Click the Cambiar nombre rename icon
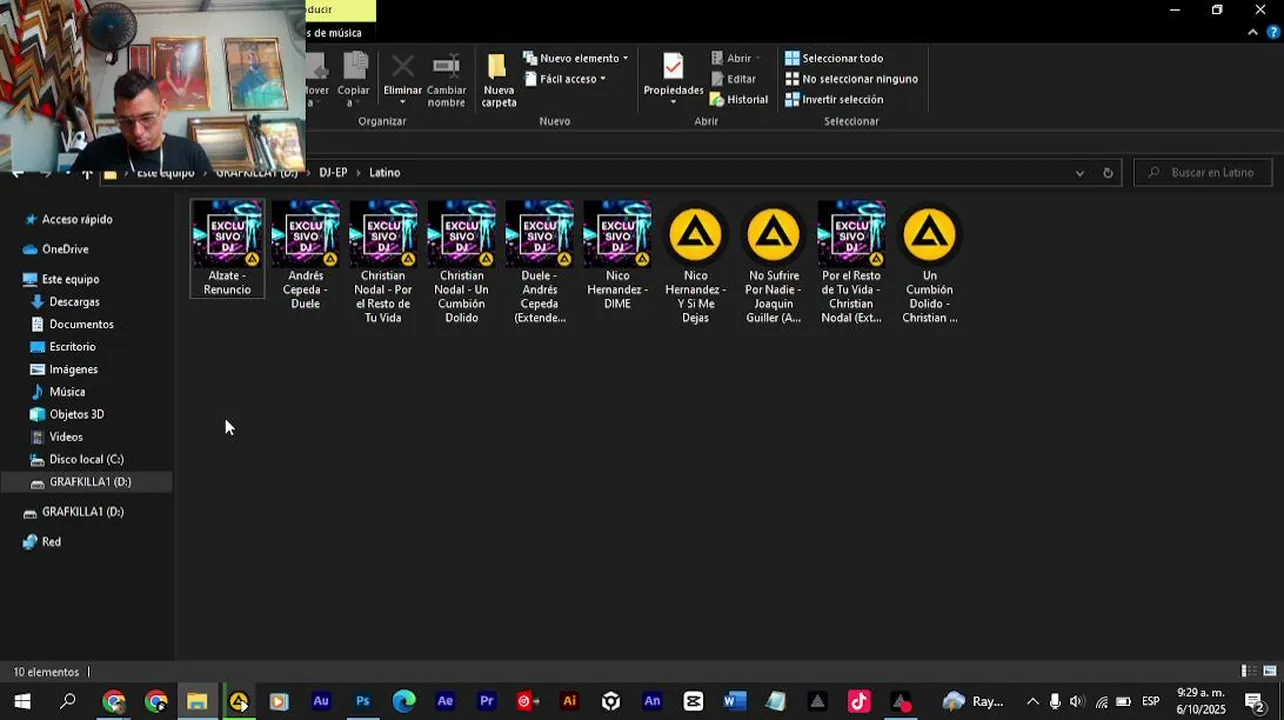The width and height of the screenshot is (1284, 720). click(x=446, y=67)
